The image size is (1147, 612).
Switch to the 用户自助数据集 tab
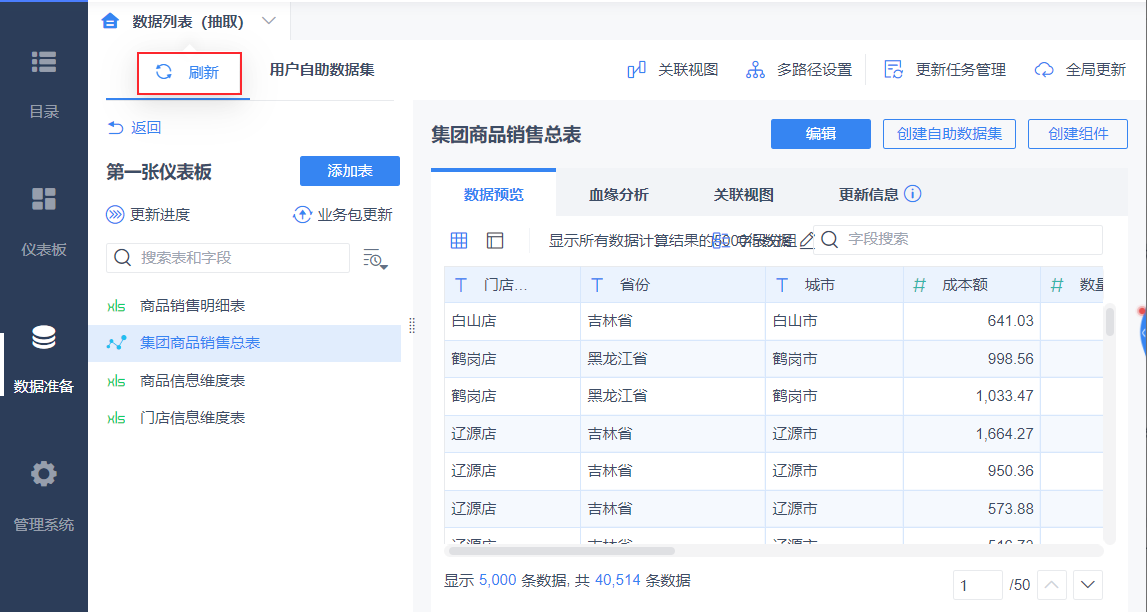coord(322,70)
